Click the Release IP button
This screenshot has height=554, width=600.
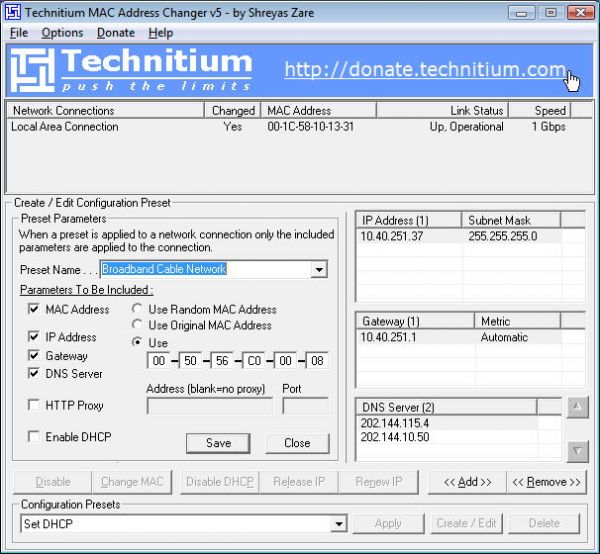(x=299, y=482)
